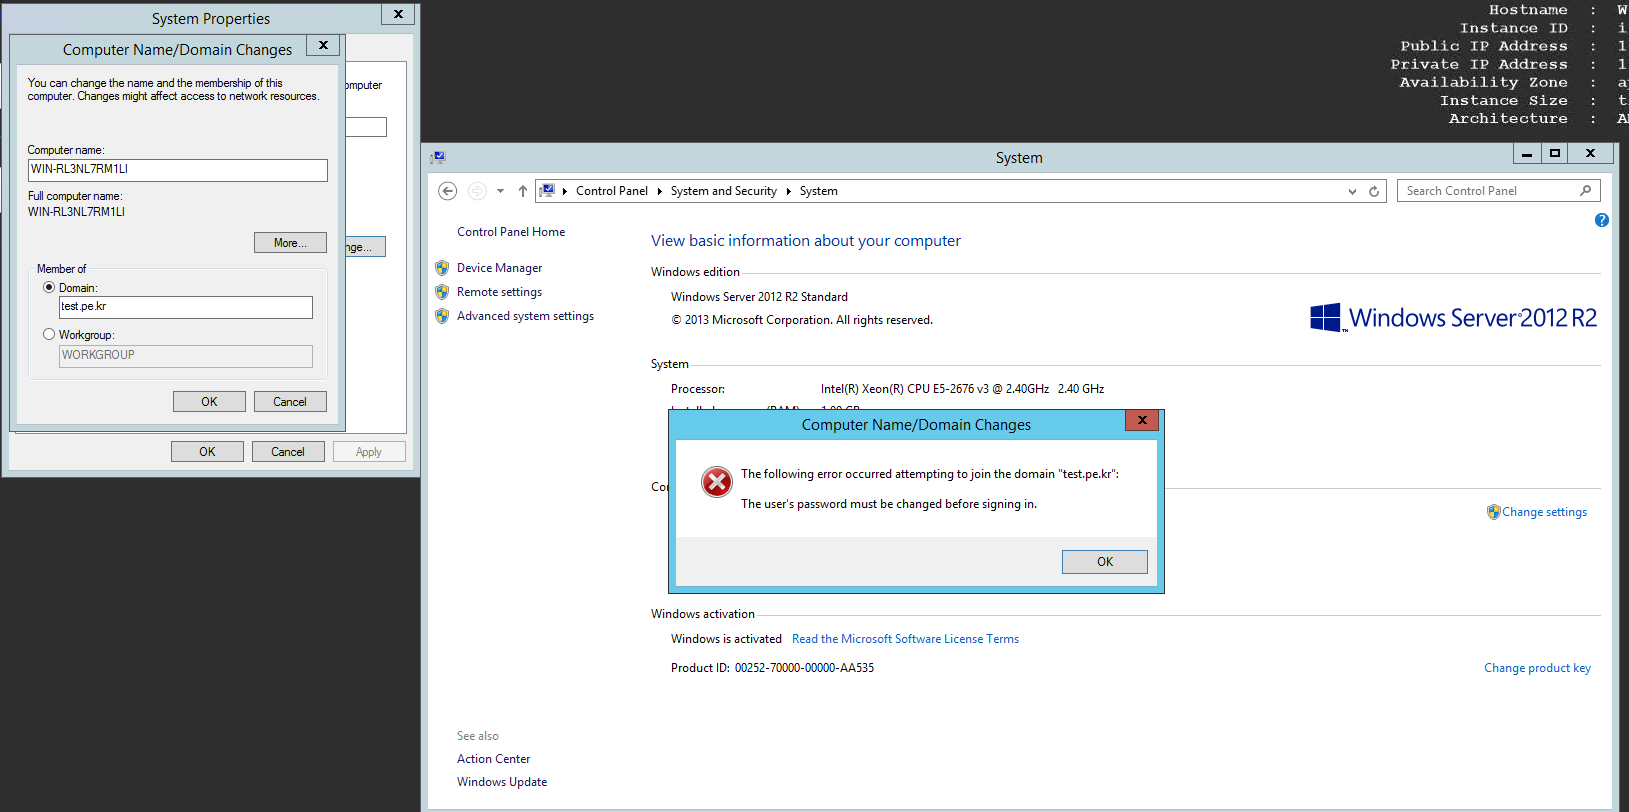Click the computer icon in address bar
The image size is (1629, 812).
coord(547,190)
